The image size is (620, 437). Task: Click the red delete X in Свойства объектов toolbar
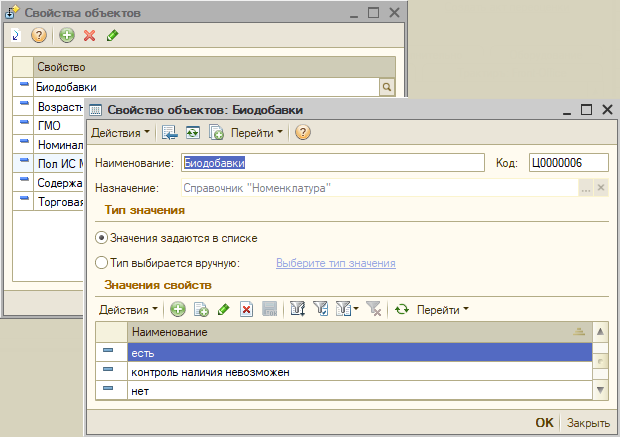coord(89,36)
